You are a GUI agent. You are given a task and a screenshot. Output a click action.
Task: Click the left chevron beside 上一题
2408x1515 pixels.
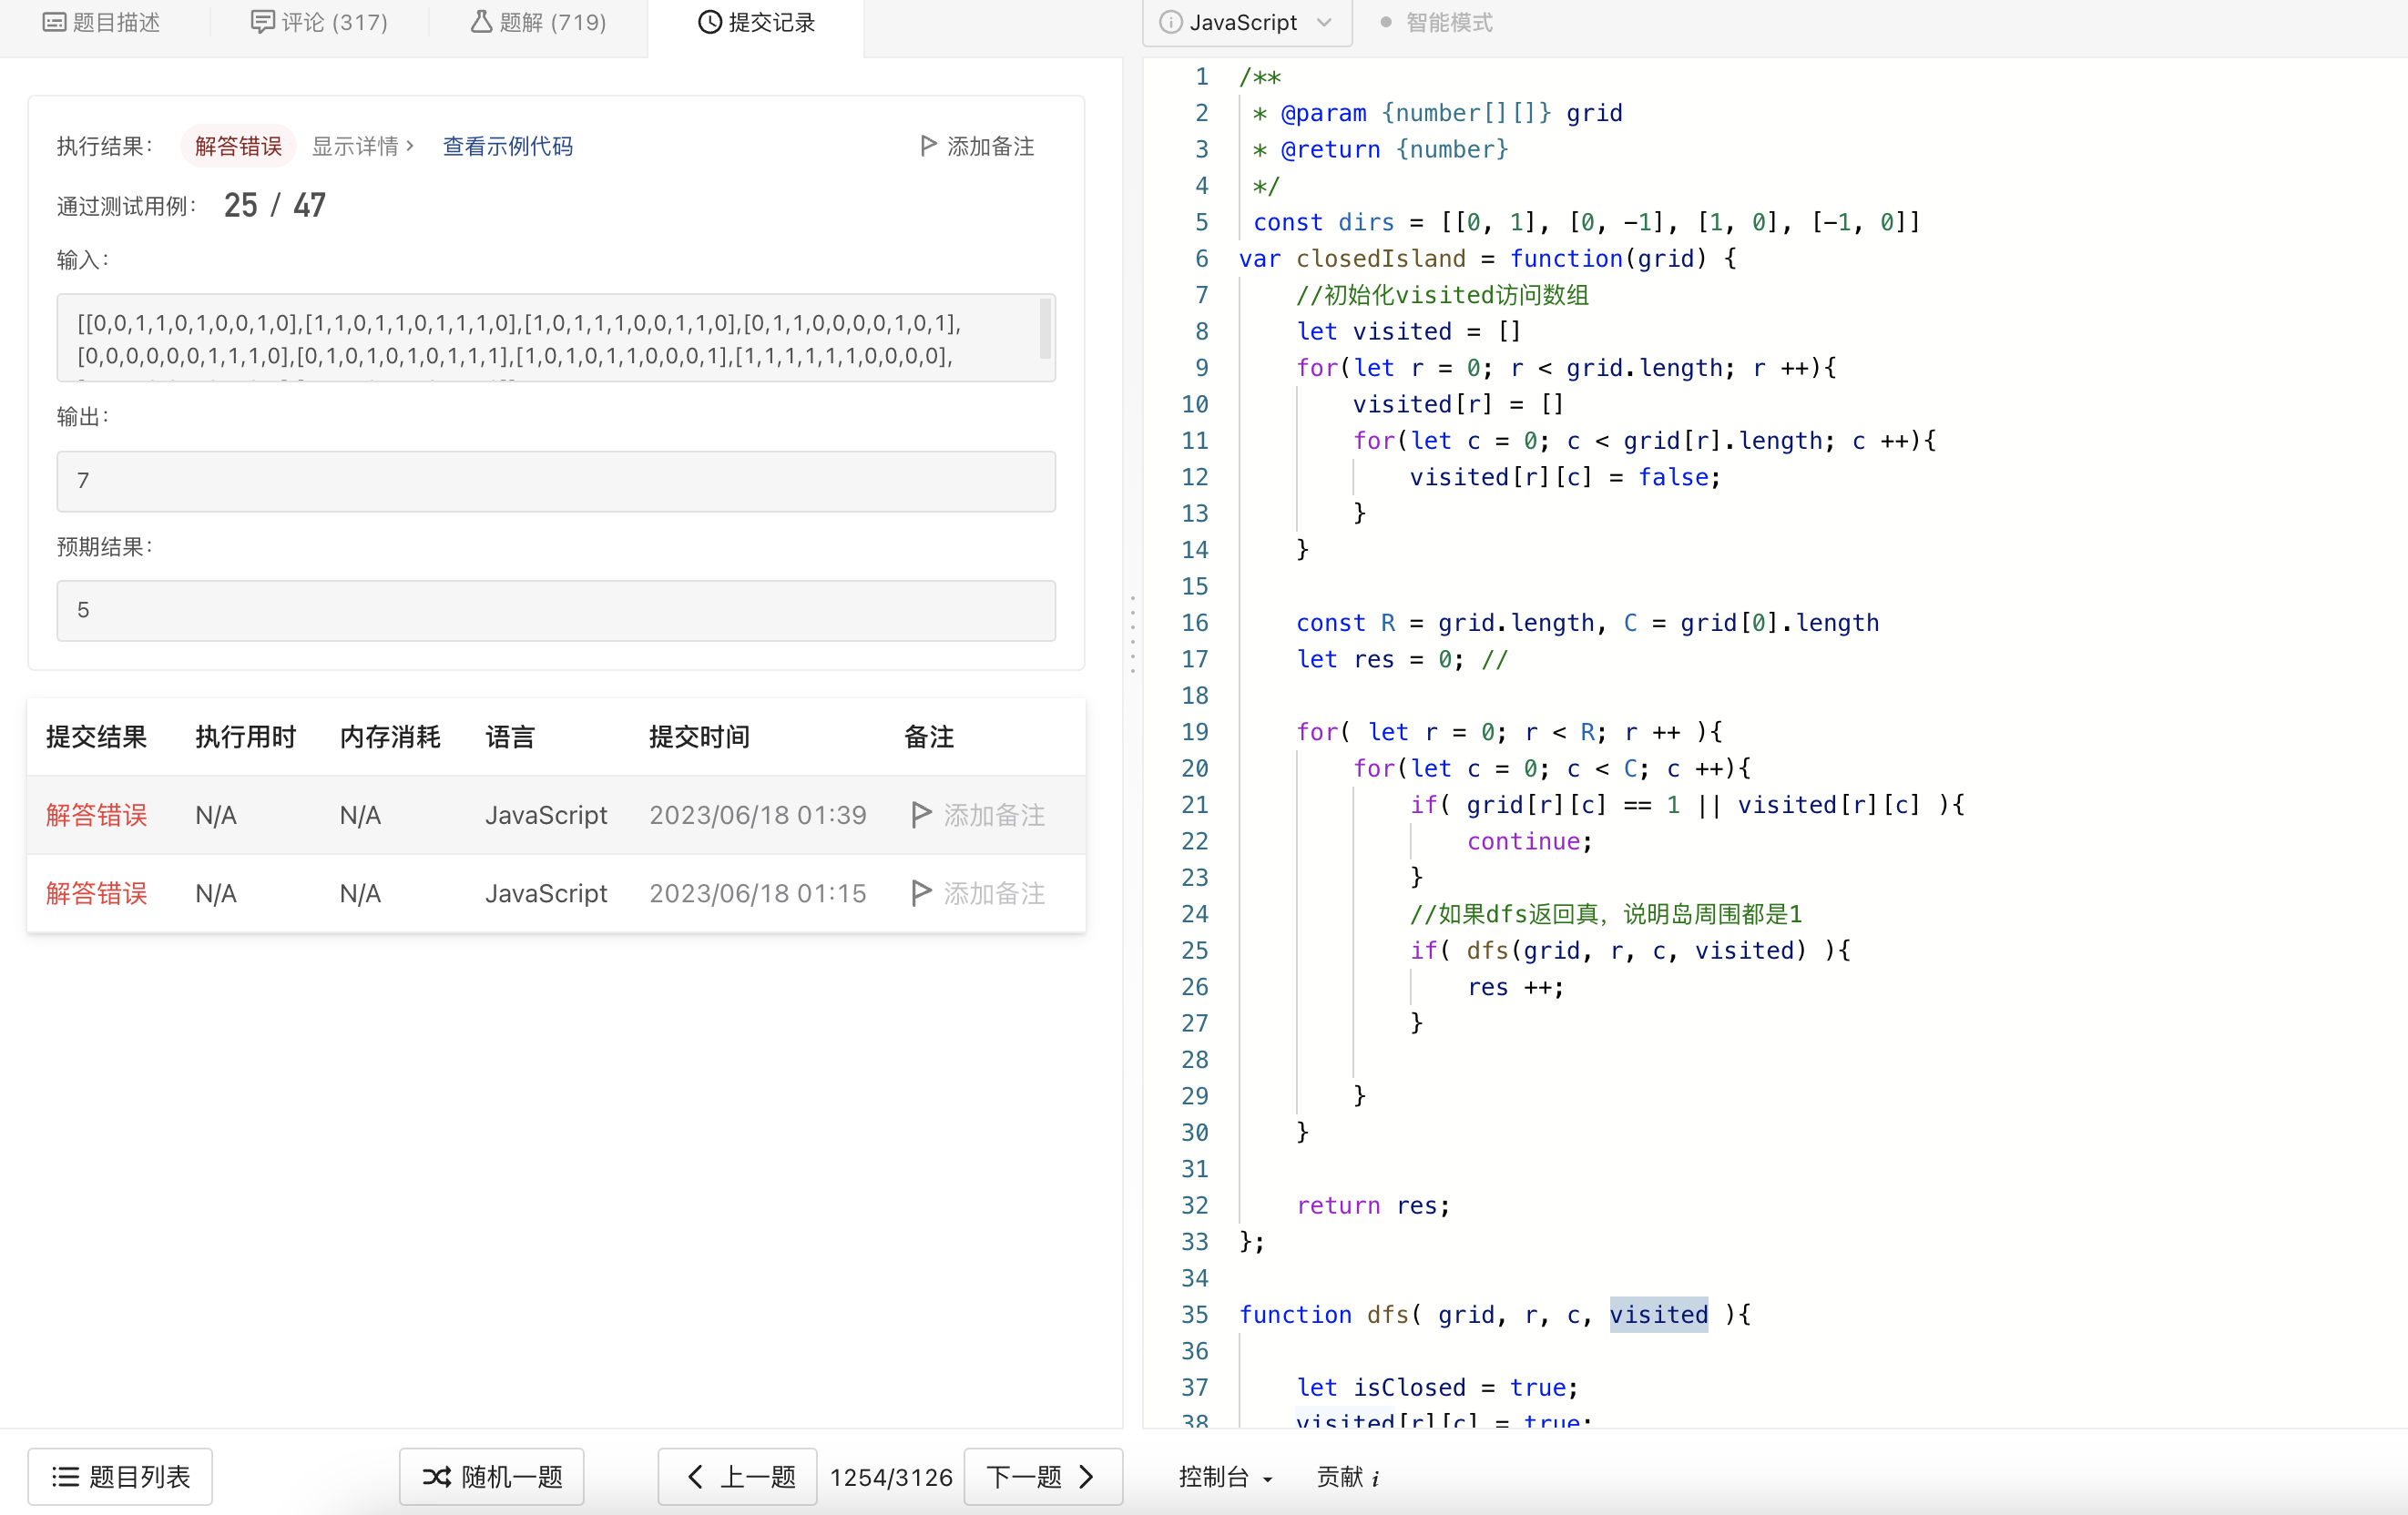click(695, 1477)
